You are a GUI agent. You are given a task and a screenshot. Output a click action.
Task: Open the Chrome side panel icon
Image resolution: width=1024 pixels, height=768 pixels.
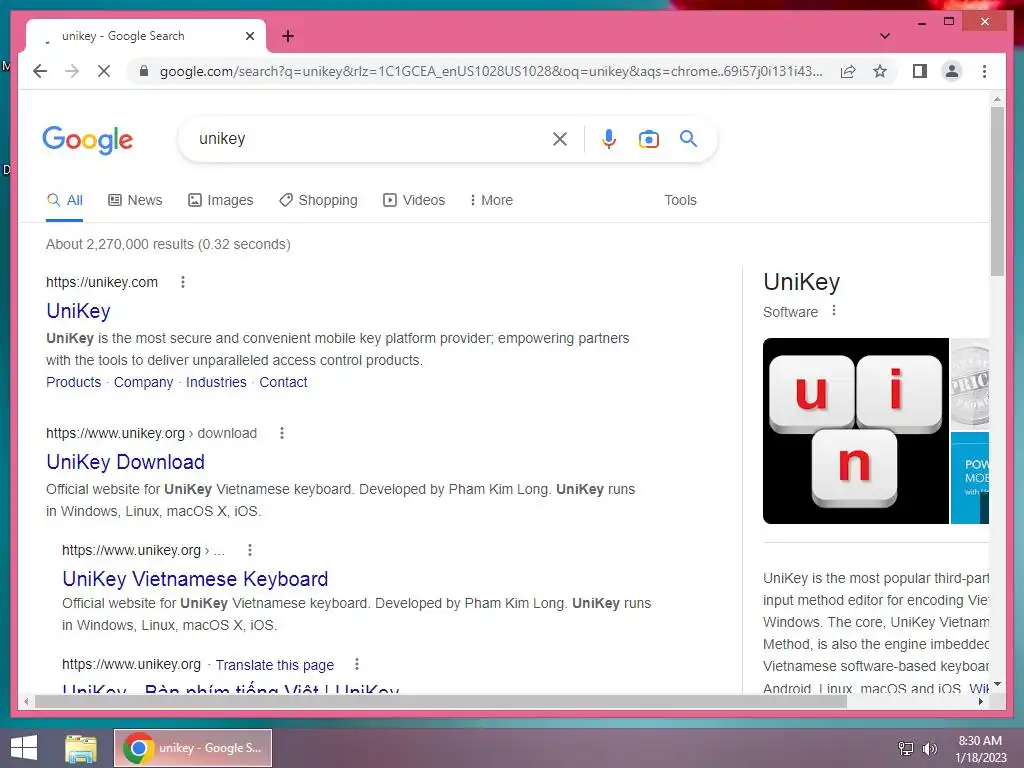click(920, 71)
